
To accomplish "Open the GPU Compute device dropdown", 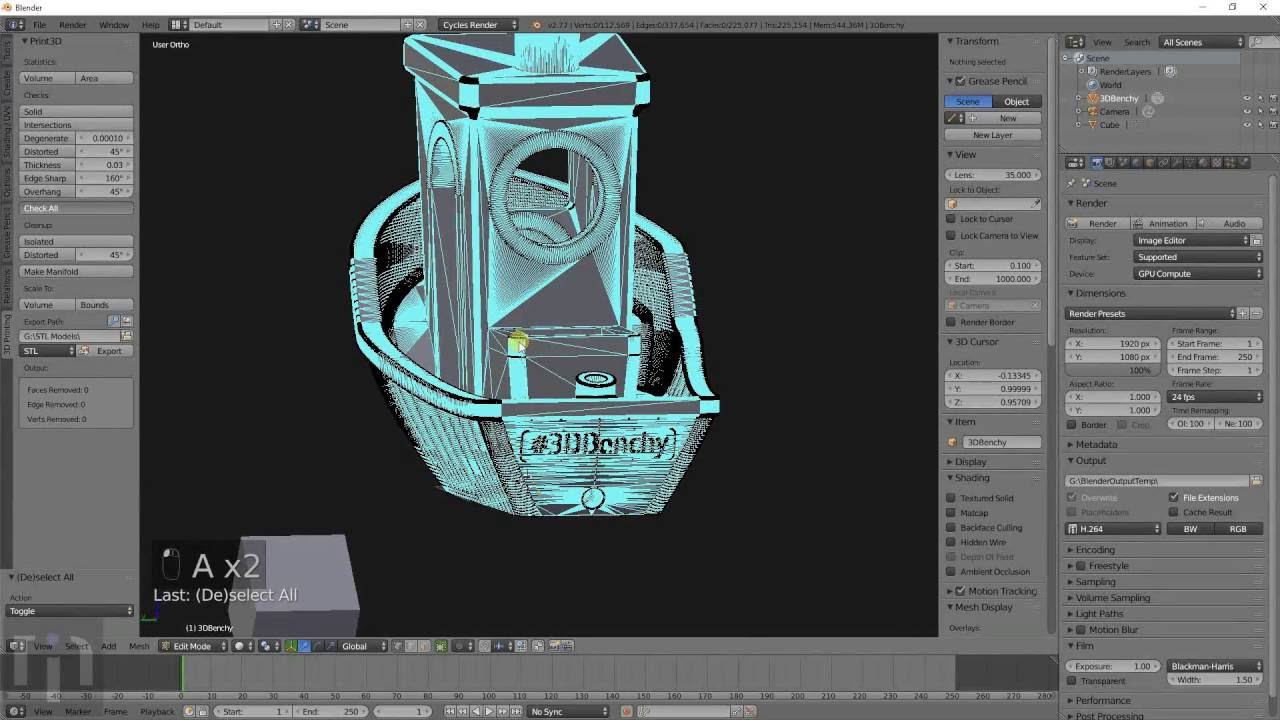I will 1199,273.
